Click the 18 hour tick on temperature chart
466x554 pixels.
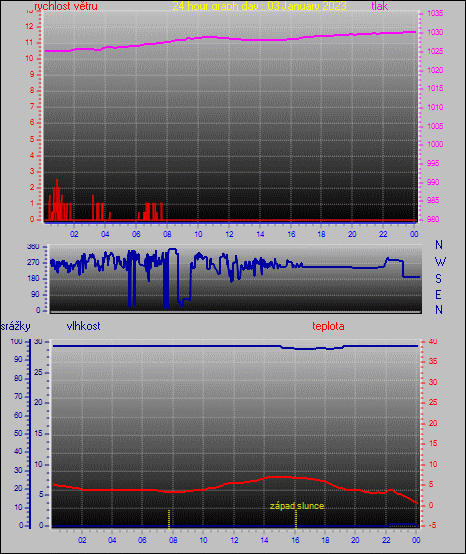325,540
